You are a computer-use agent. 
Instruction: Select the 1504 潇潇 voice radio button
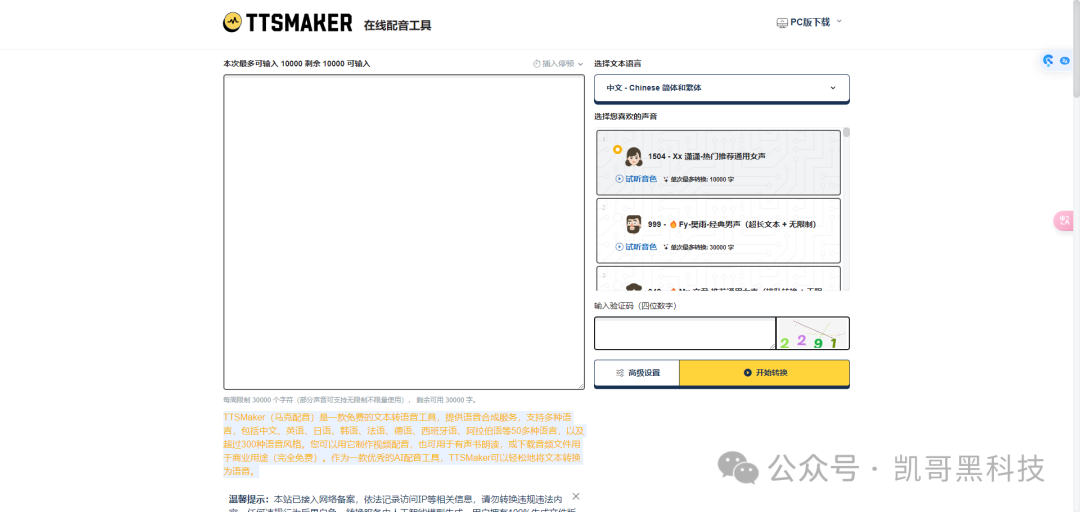point(617,149)
